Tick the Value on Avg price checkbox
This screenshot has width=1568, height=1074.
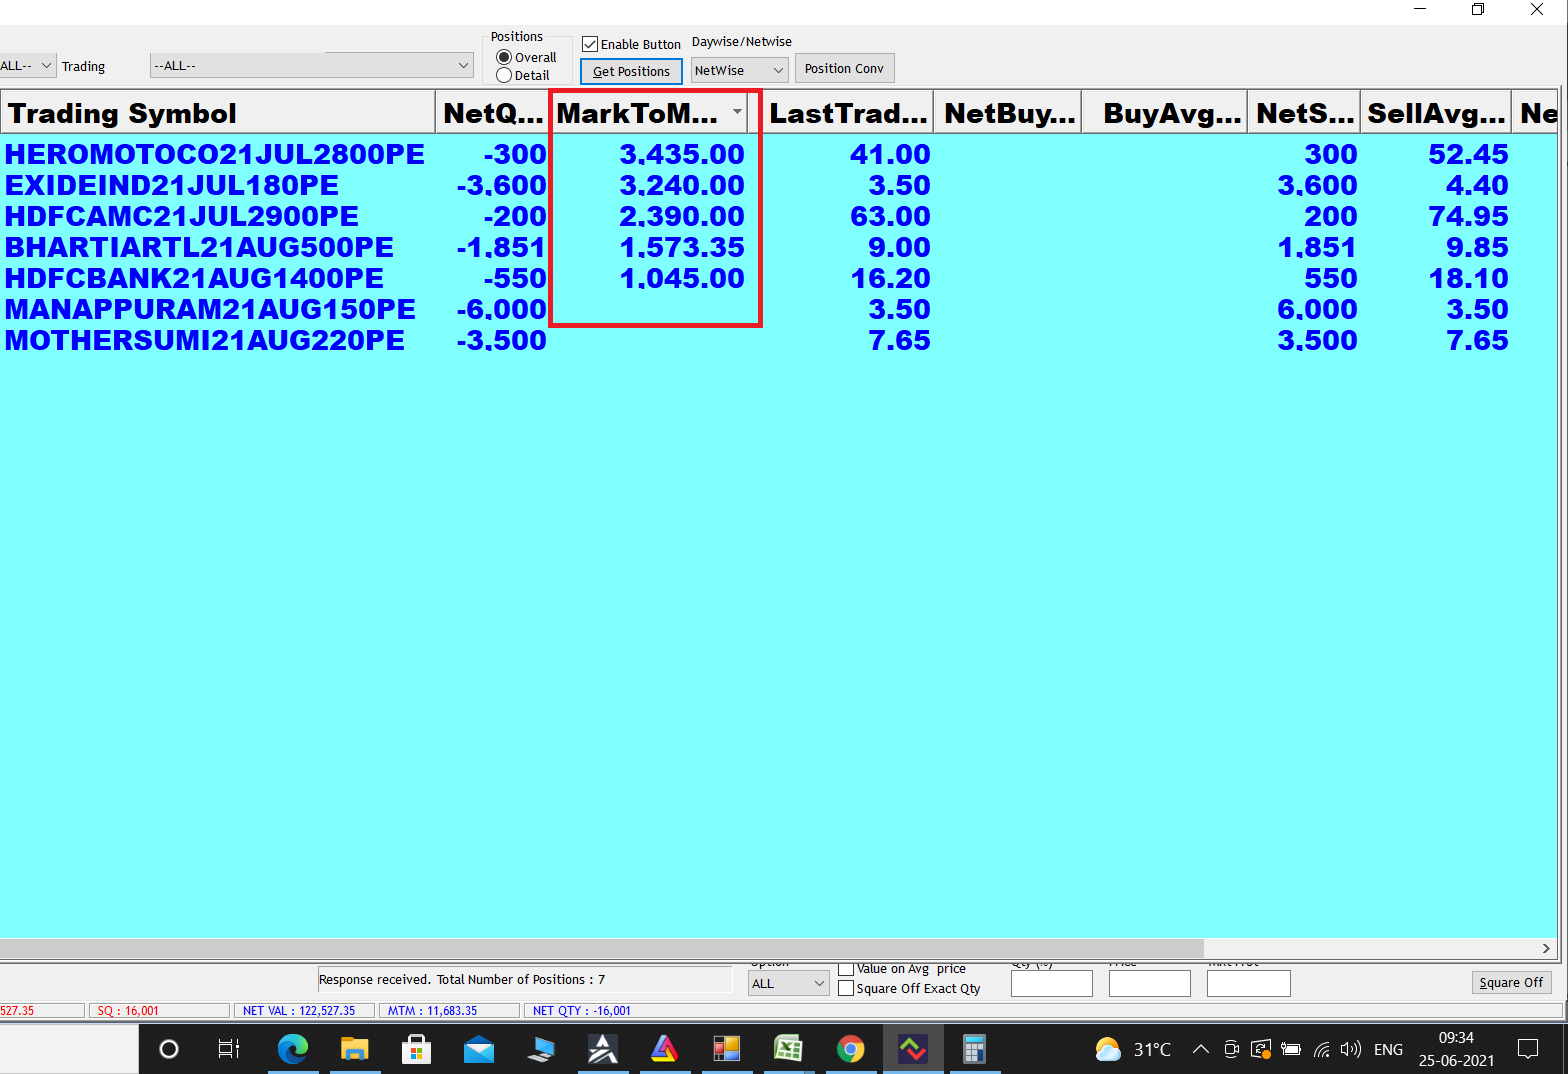tap(846, 968)
